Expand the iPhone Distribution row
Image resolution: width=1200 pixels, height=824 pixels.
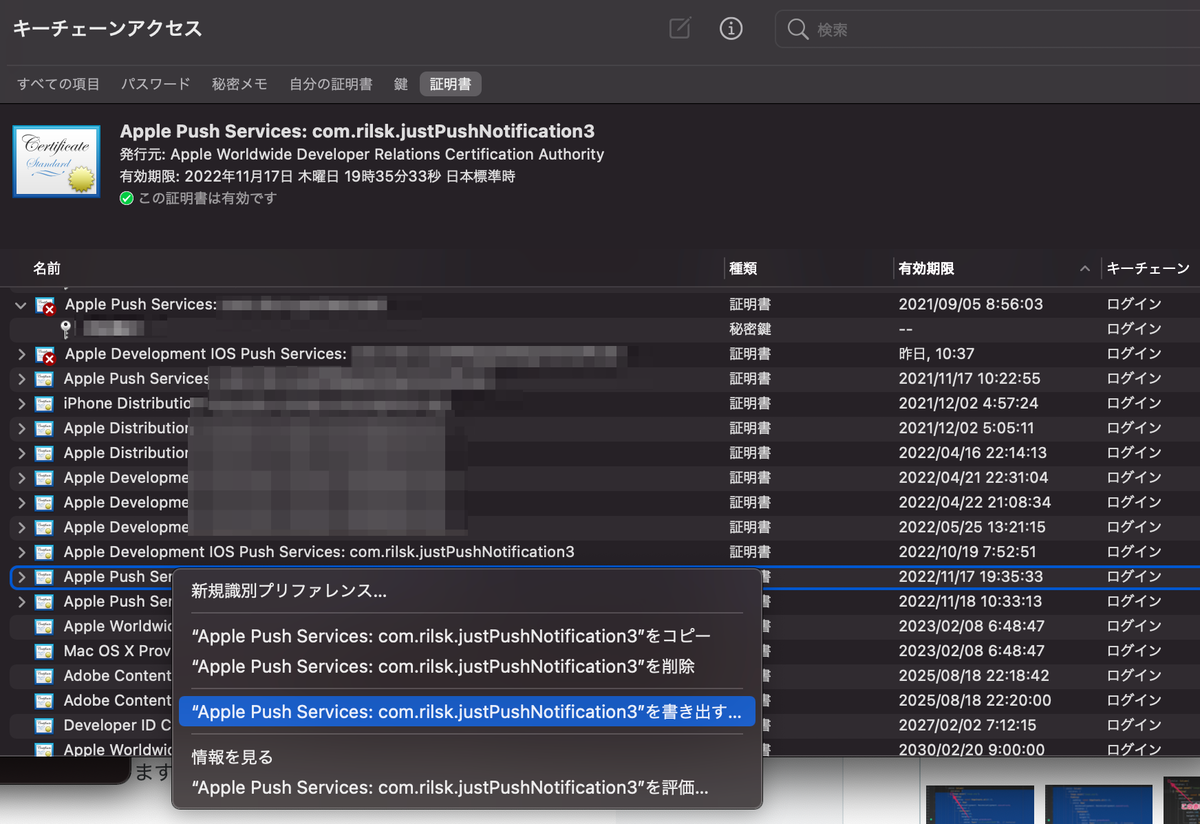[x=21, y=404]
